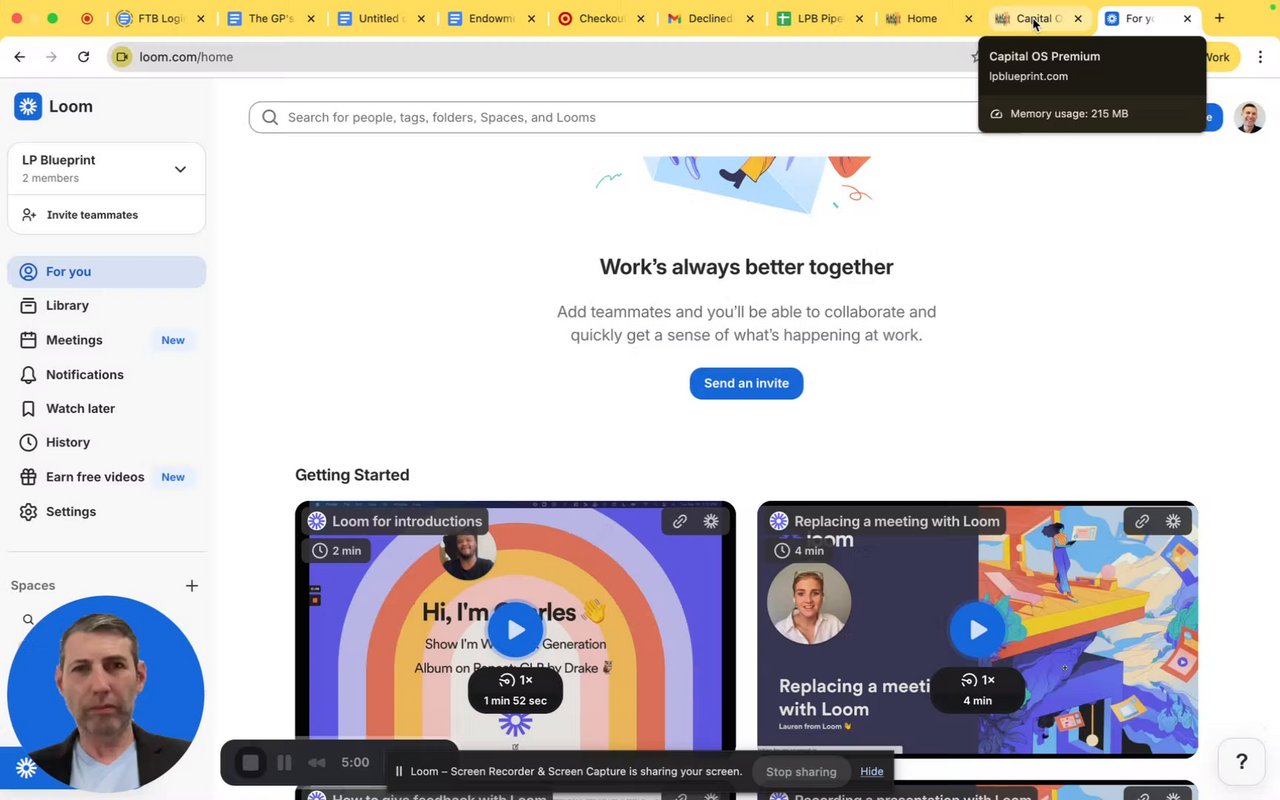Click Loom AI icon on Loom for introductions

point(711,521)
